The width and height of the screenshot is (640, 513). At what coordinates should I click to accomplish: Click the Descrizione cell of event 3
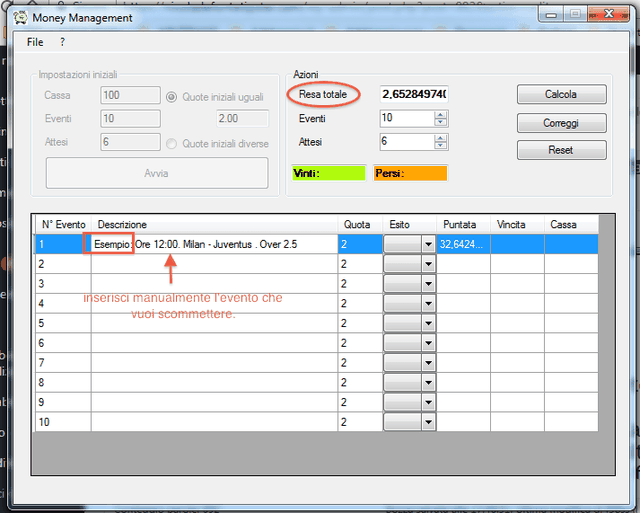tap(215, 284)
